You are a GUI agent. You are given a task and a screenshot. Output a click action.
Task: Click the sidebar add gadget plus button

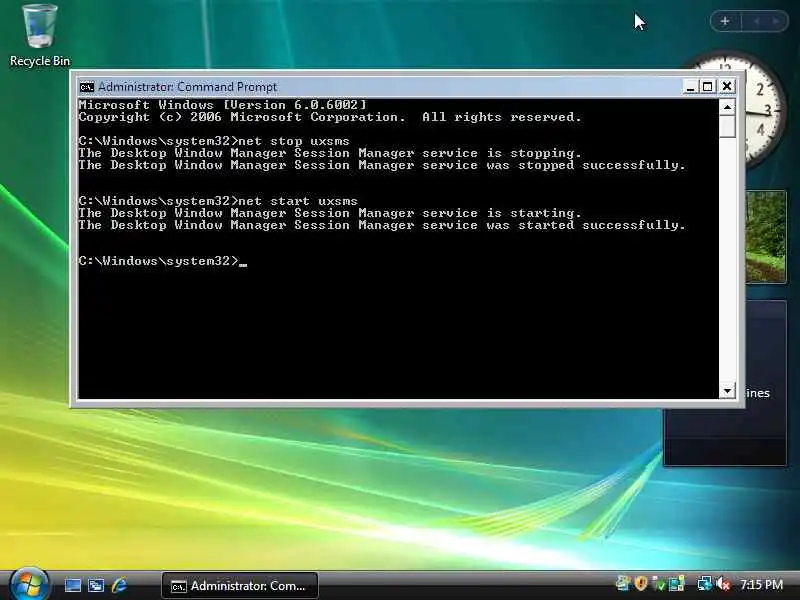click(725, 21)
